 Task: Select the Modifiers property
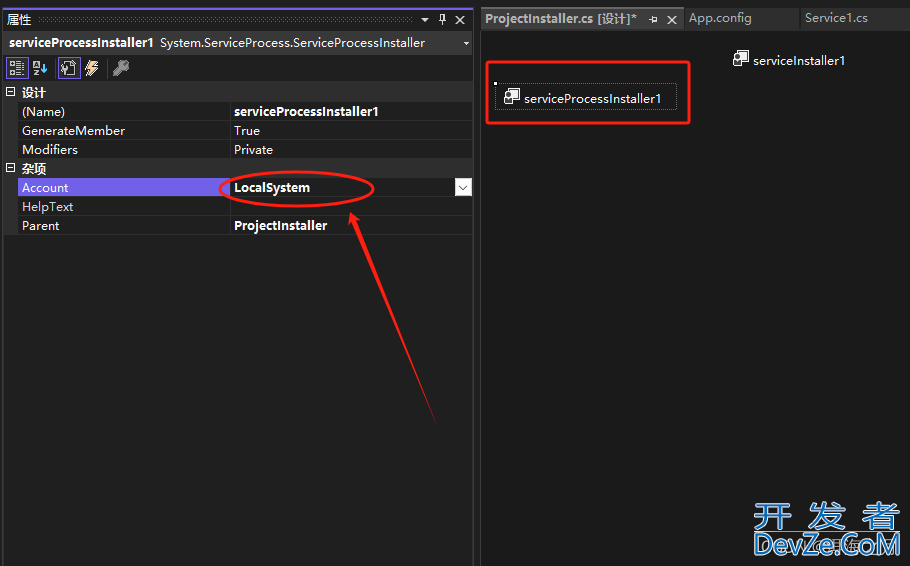click(x=124, y=150)
